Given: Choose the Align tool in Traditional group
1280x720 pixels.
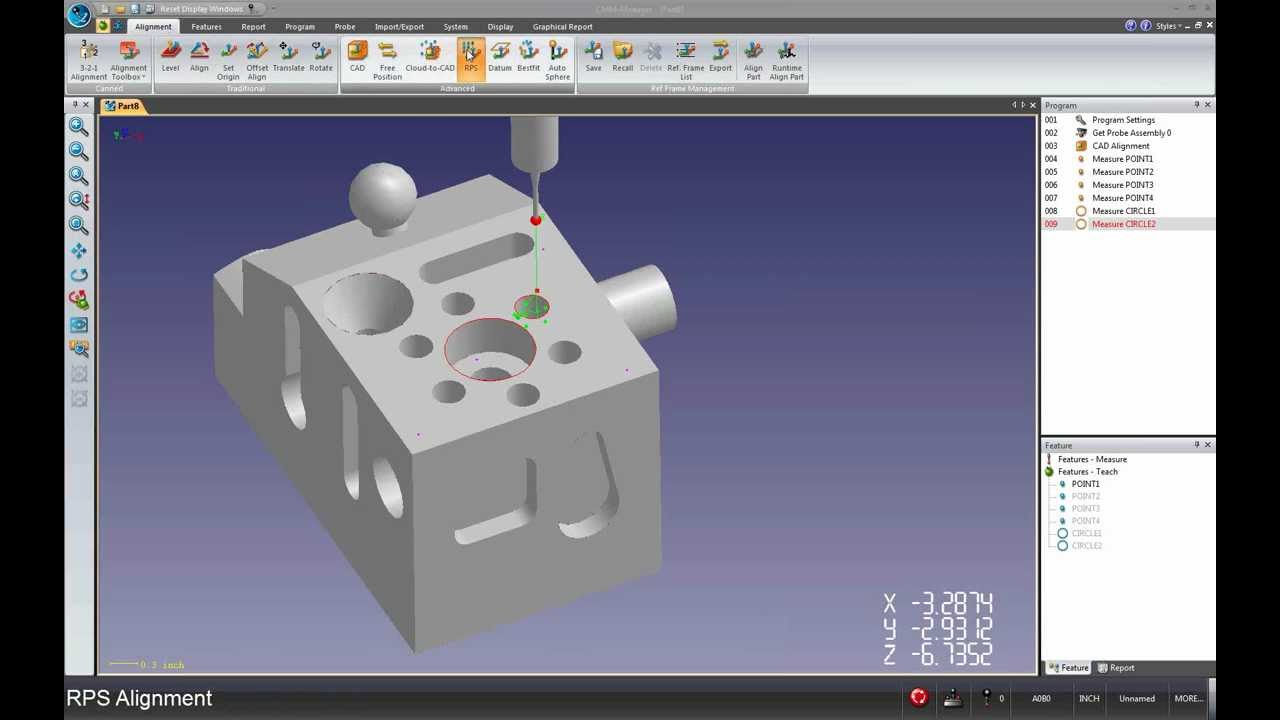Looking at the screenshot, I should 199,57.
